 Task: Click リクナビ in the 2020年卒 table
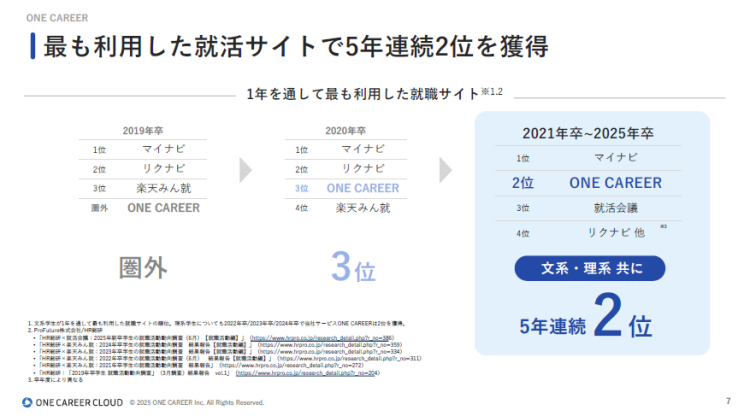363,169
